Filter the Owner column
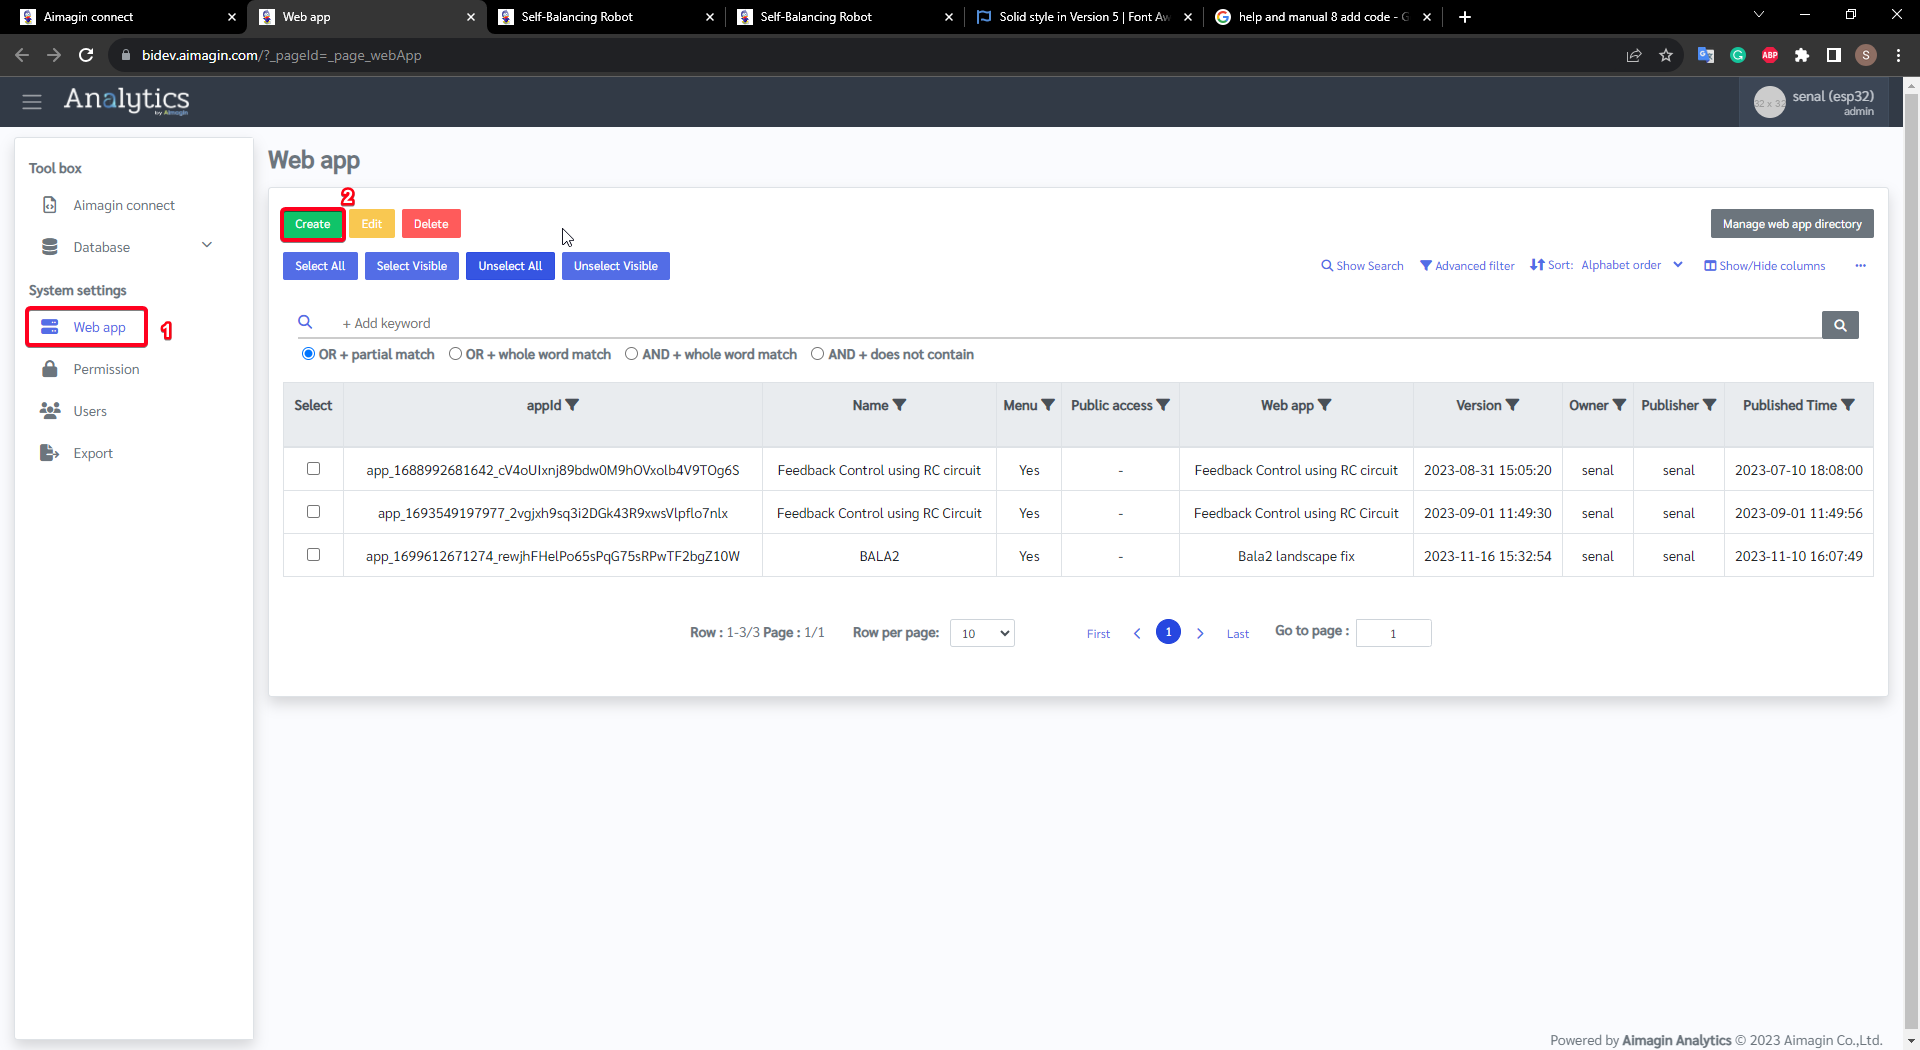This screenshot has width=1920, height=1050. [1619, 405]
